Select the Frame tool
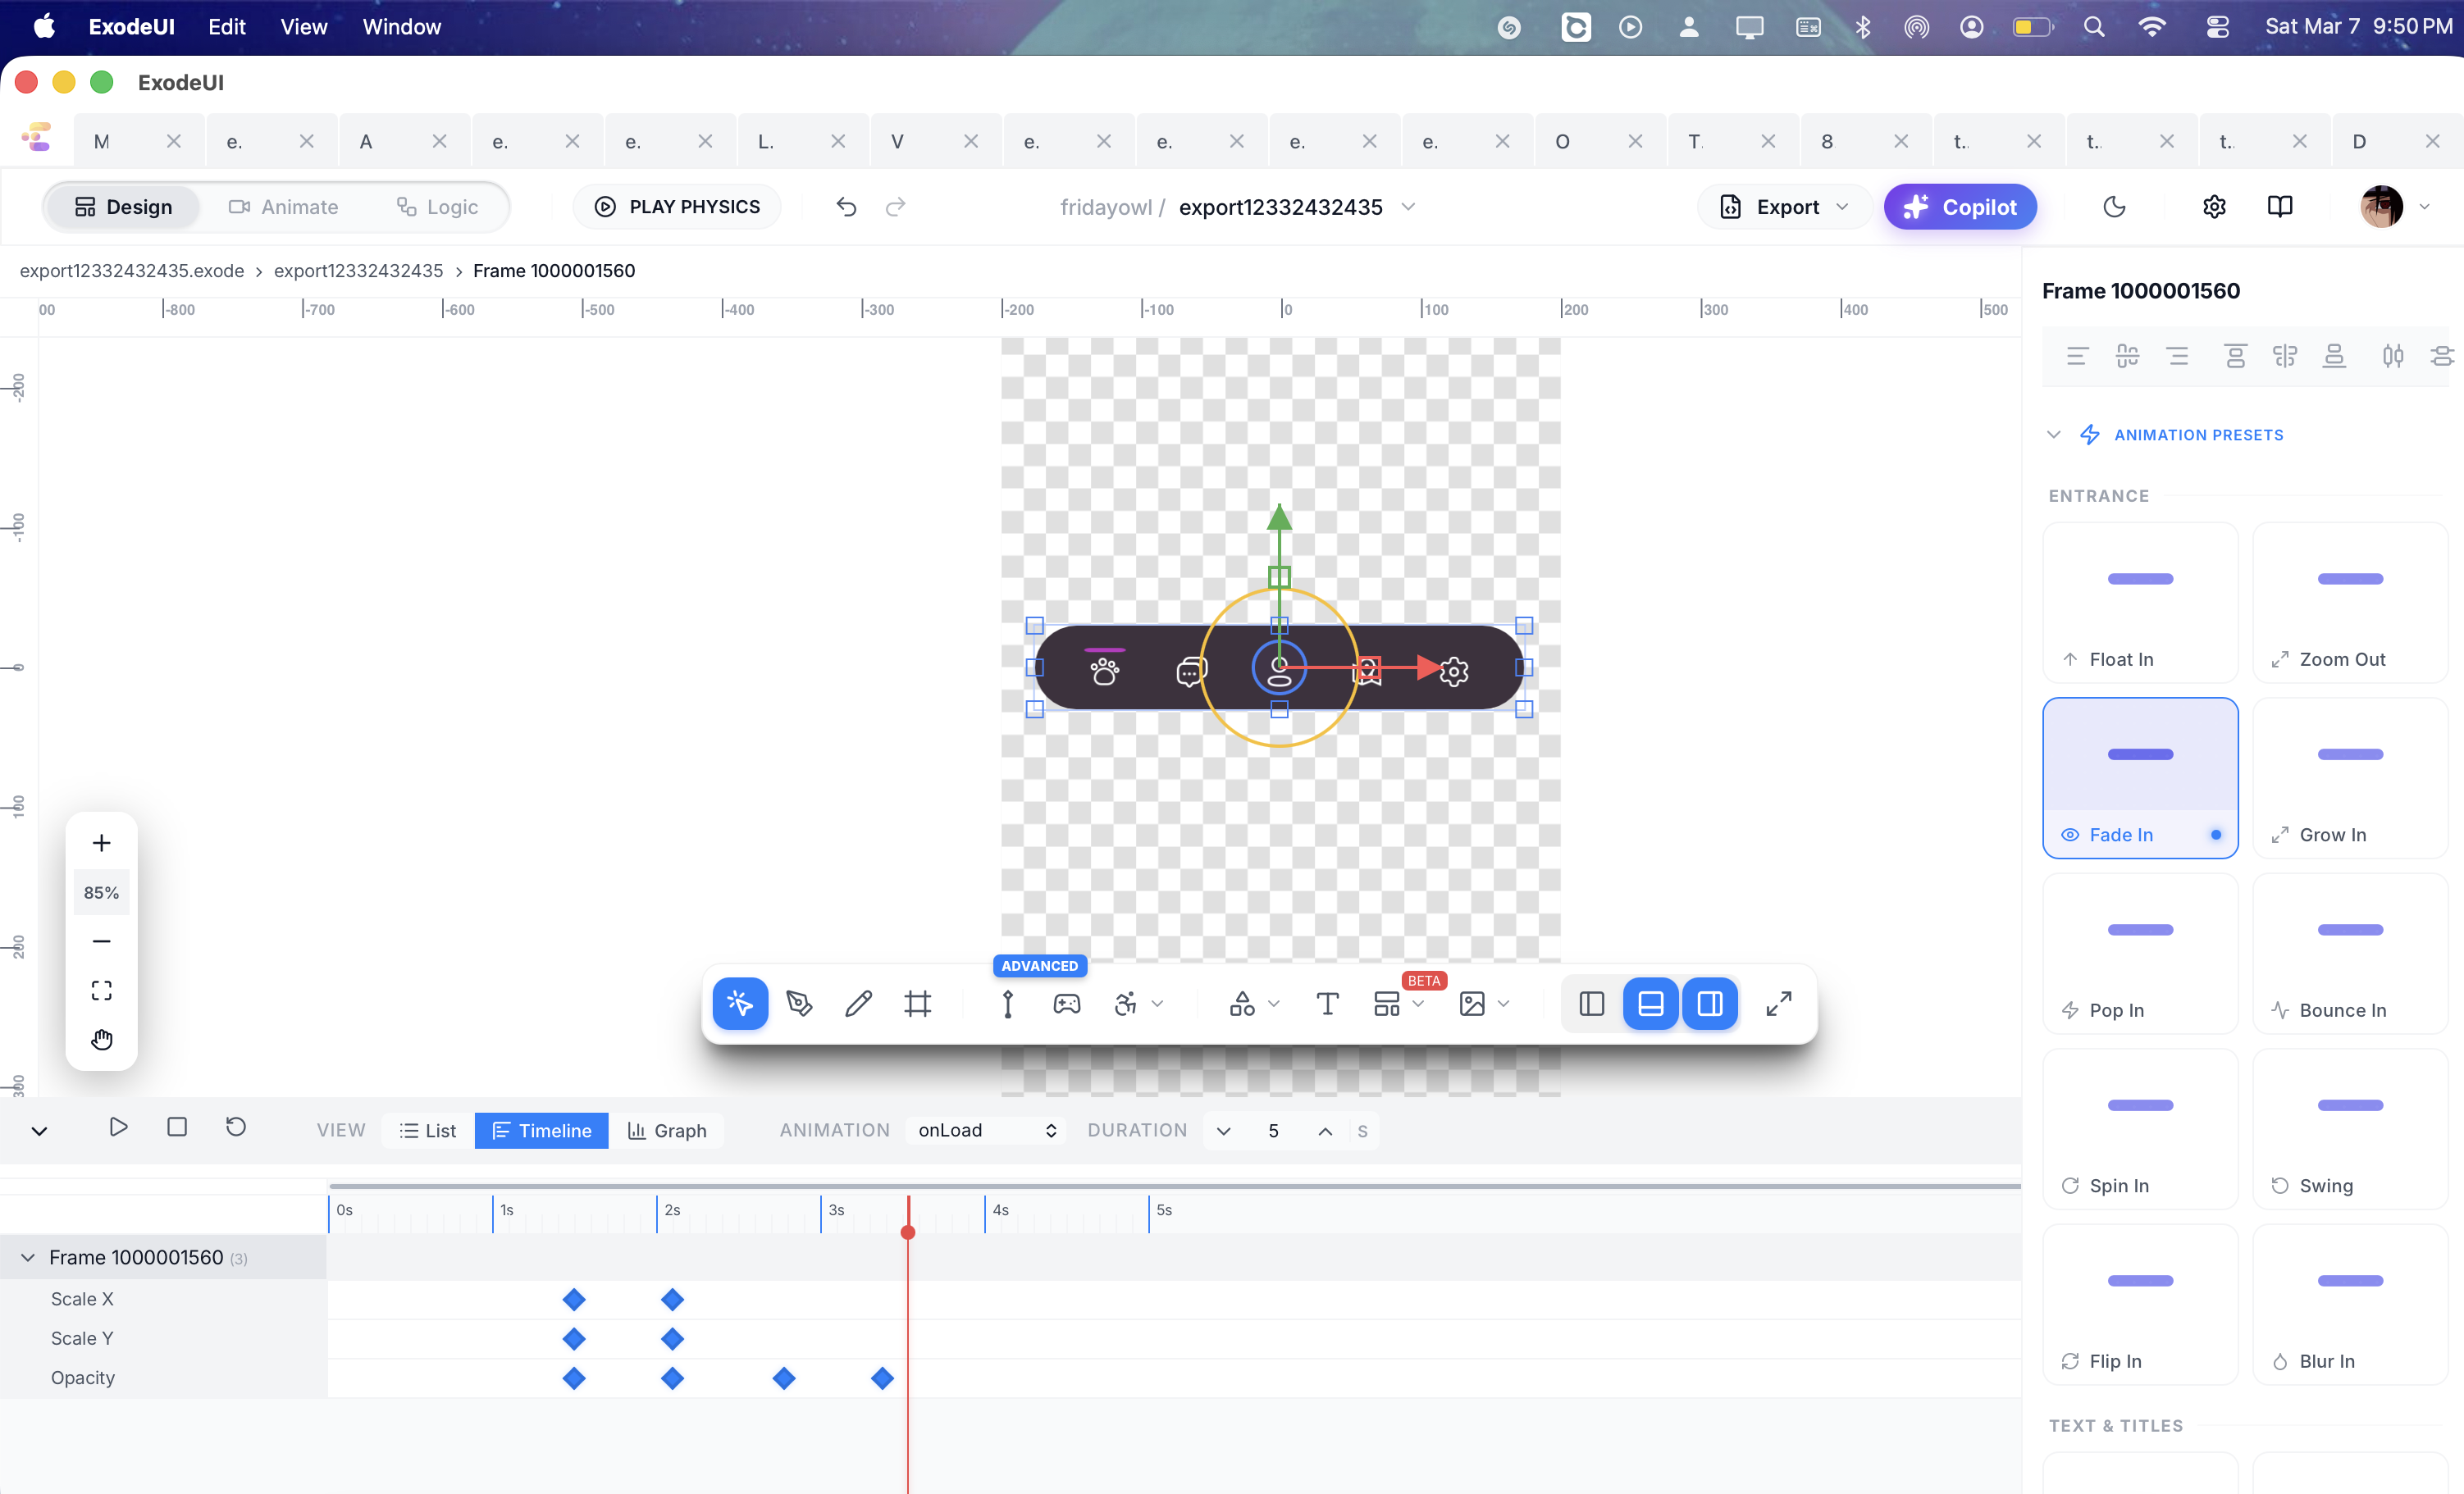Image resolution: width=2464 pixels, height=1494 pixels. (918, 1004)
